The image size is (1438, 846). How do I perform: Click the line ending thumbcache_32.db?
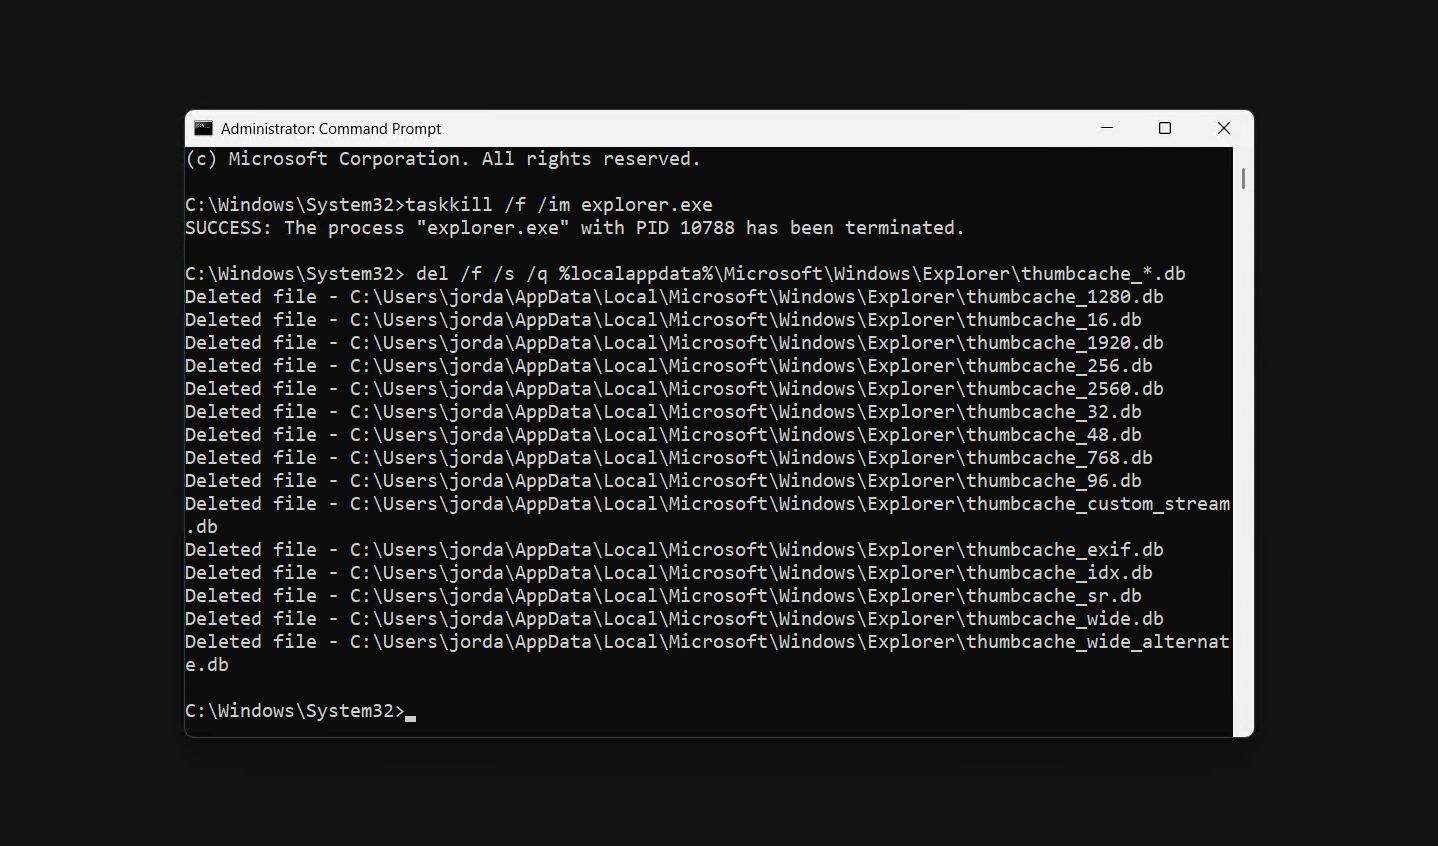coord(663,412)
